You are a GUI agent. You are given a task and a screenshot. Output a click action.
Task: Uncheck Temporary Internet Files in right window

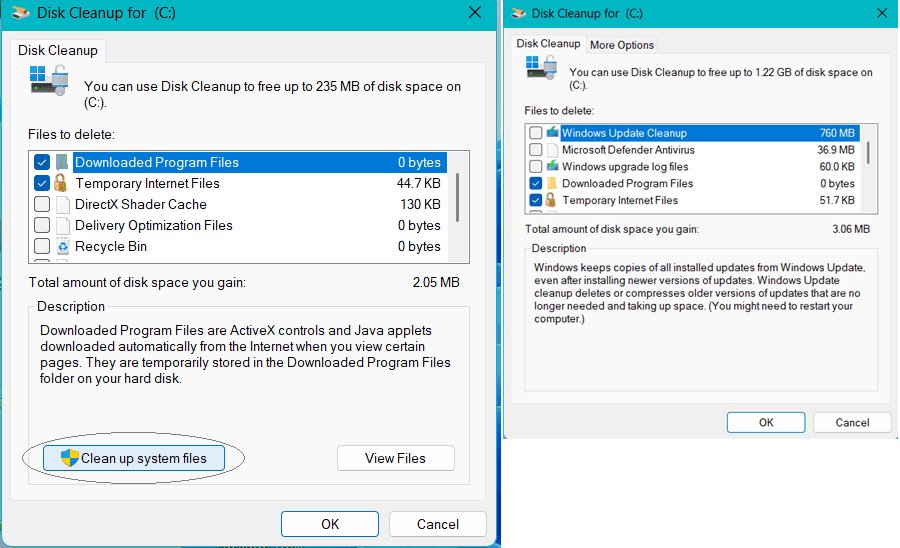click(536, 200)
